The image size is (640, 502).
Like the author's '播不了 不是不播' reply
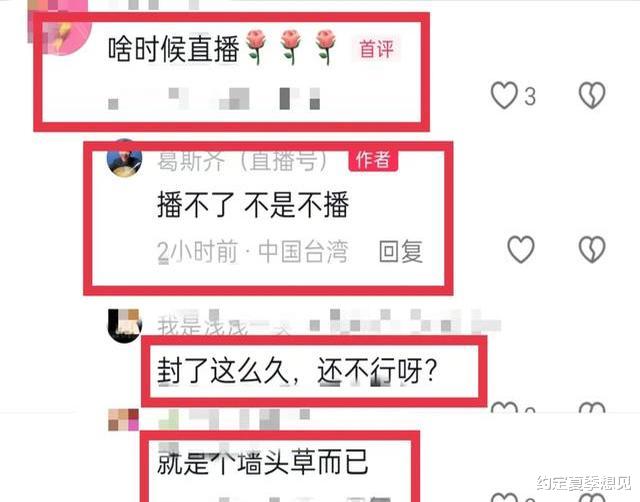pyautogui.click(x=520, y=249)
